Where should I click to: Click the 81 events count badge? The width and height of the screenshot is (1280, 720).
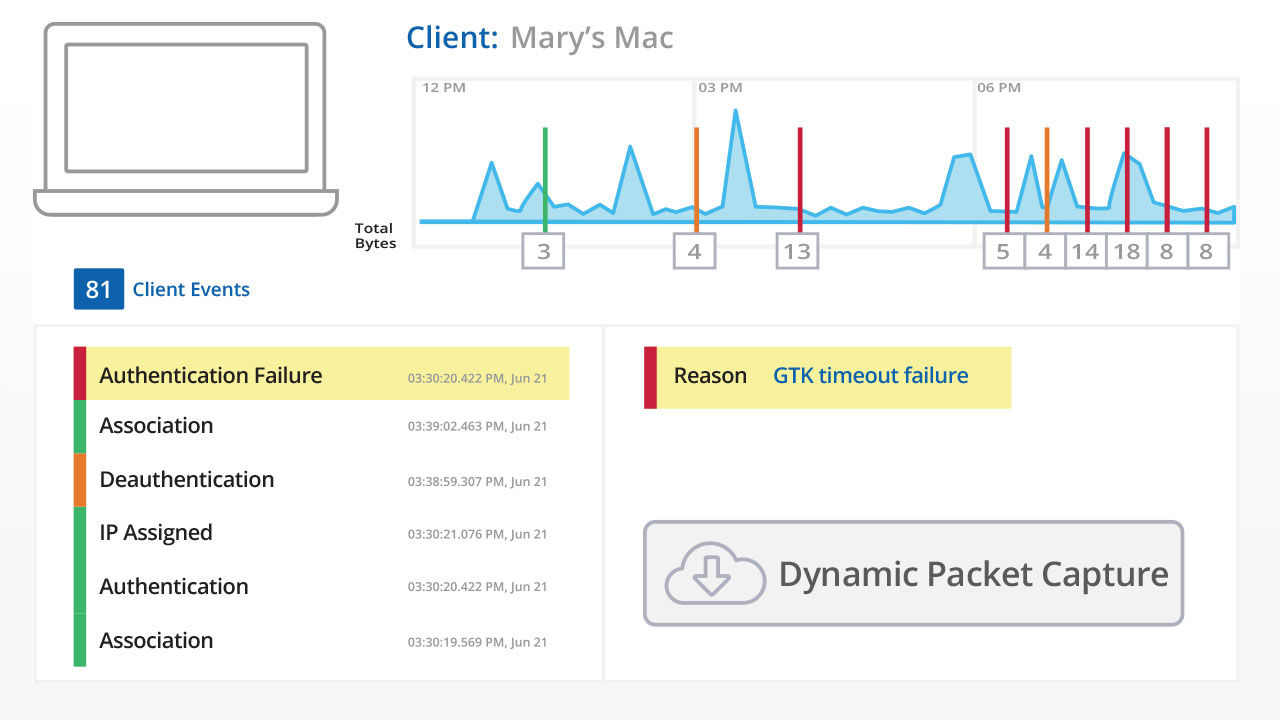point(98,289)
